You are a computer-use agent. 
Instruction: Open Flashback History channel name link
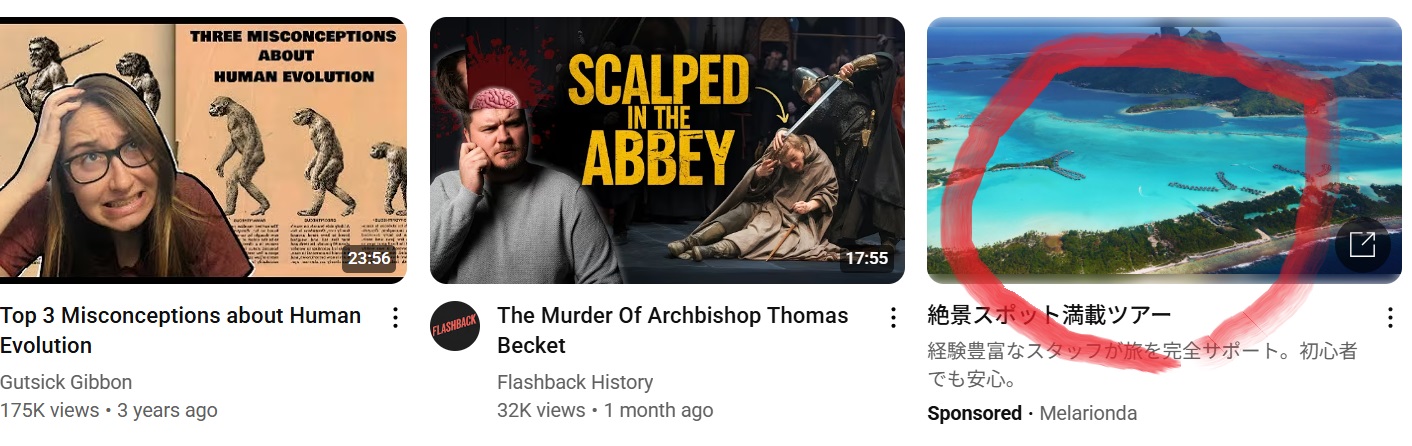tap(575, 382)
